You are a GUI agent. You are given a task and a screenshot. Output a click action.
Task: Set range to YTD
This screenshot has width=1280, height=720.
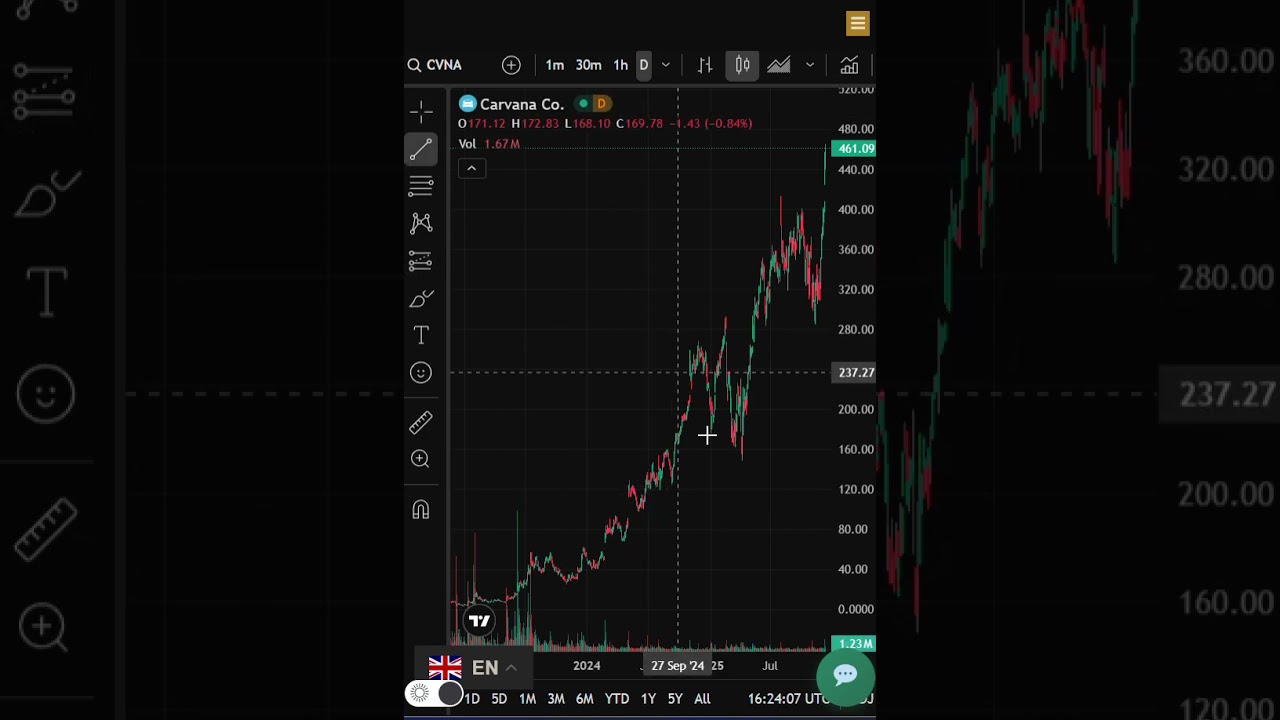[x=617, y=699]
